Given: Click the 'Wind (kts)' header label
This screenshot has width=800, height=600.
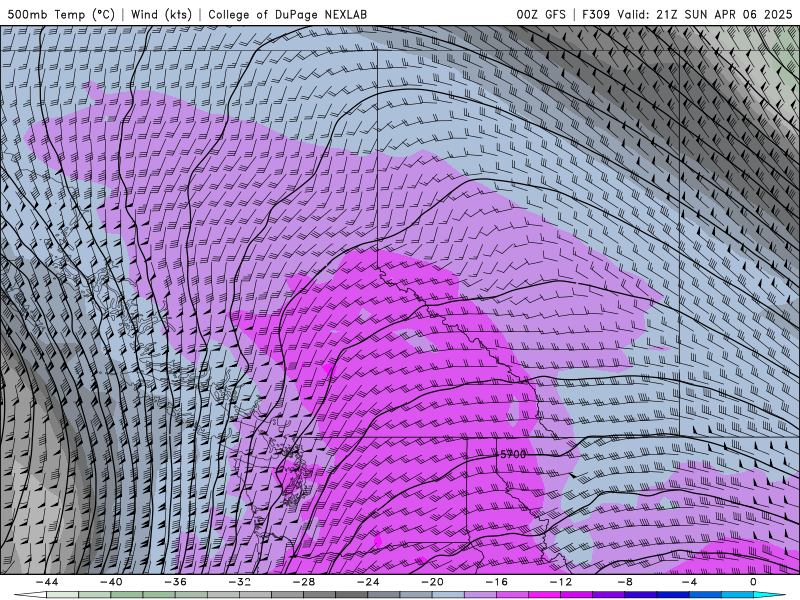Looking at the screenshot, I should (161, 15).
